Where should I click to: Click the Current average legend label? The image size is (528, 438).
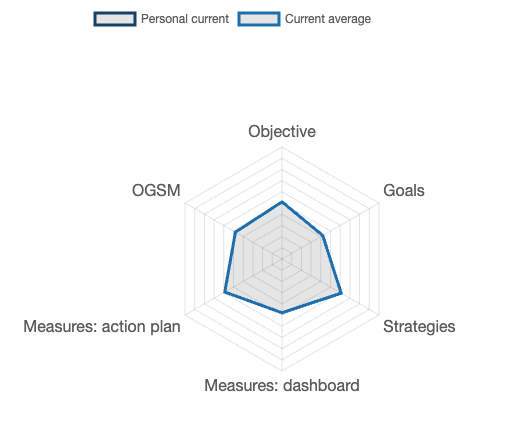pyautogui.click(x=328, y=19)
